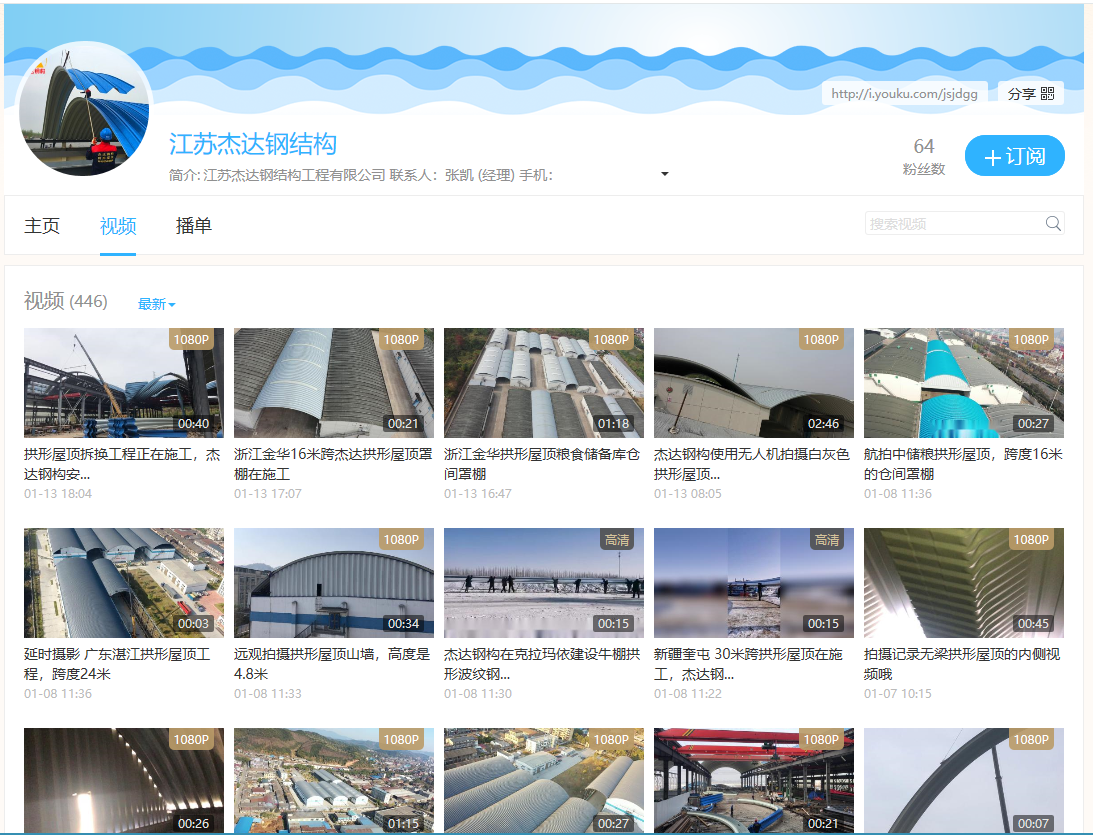Open title 拱形屋顶拆换工程正在施工
Screen dimensions: 1093x835
click(x=123, y=464)
